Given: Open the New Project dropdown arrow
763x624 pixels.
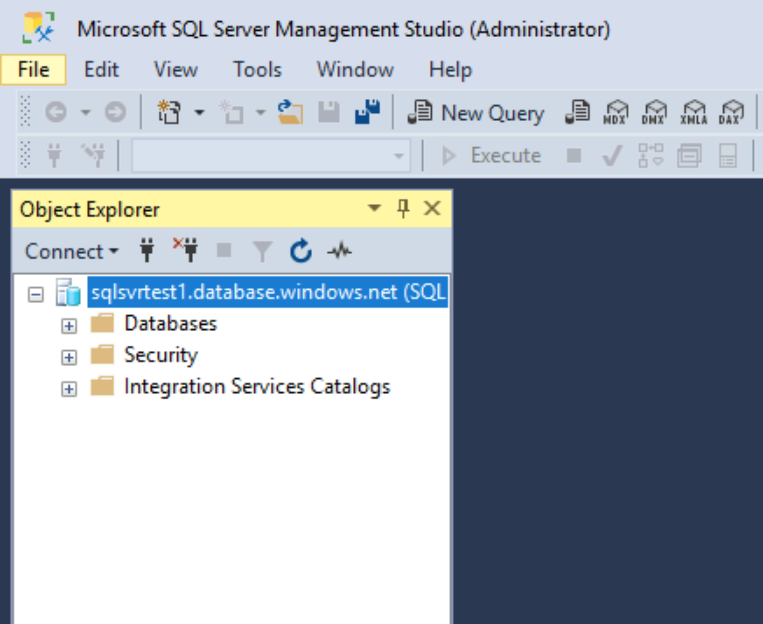Looking at the screenshot, I should point(199,112).
